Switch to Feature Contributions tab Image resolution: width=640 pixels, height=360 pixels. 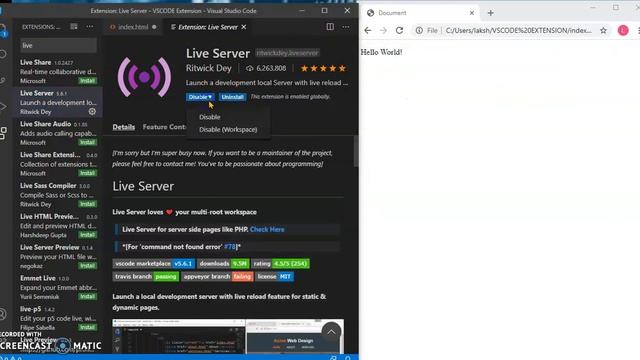[164, 127]
